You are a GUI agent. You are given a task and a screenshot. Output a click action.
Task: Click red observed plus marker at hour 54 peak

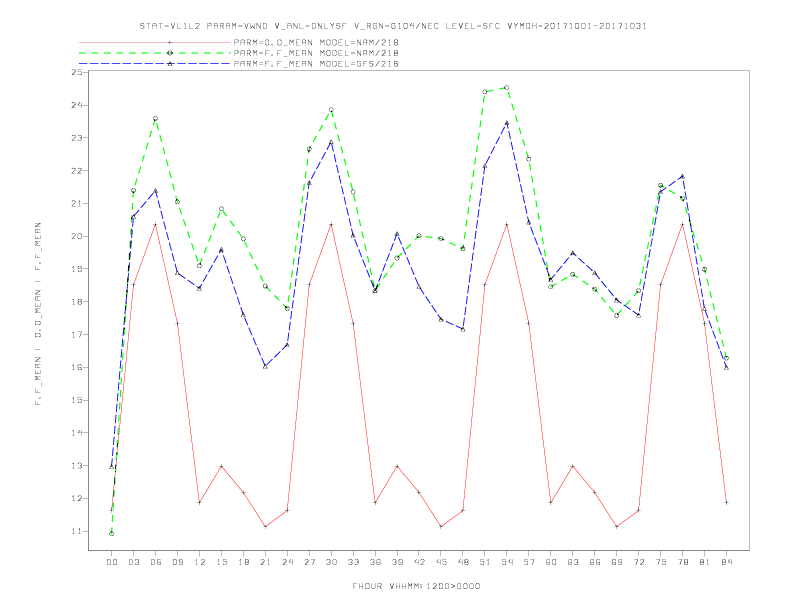point(507,224)
